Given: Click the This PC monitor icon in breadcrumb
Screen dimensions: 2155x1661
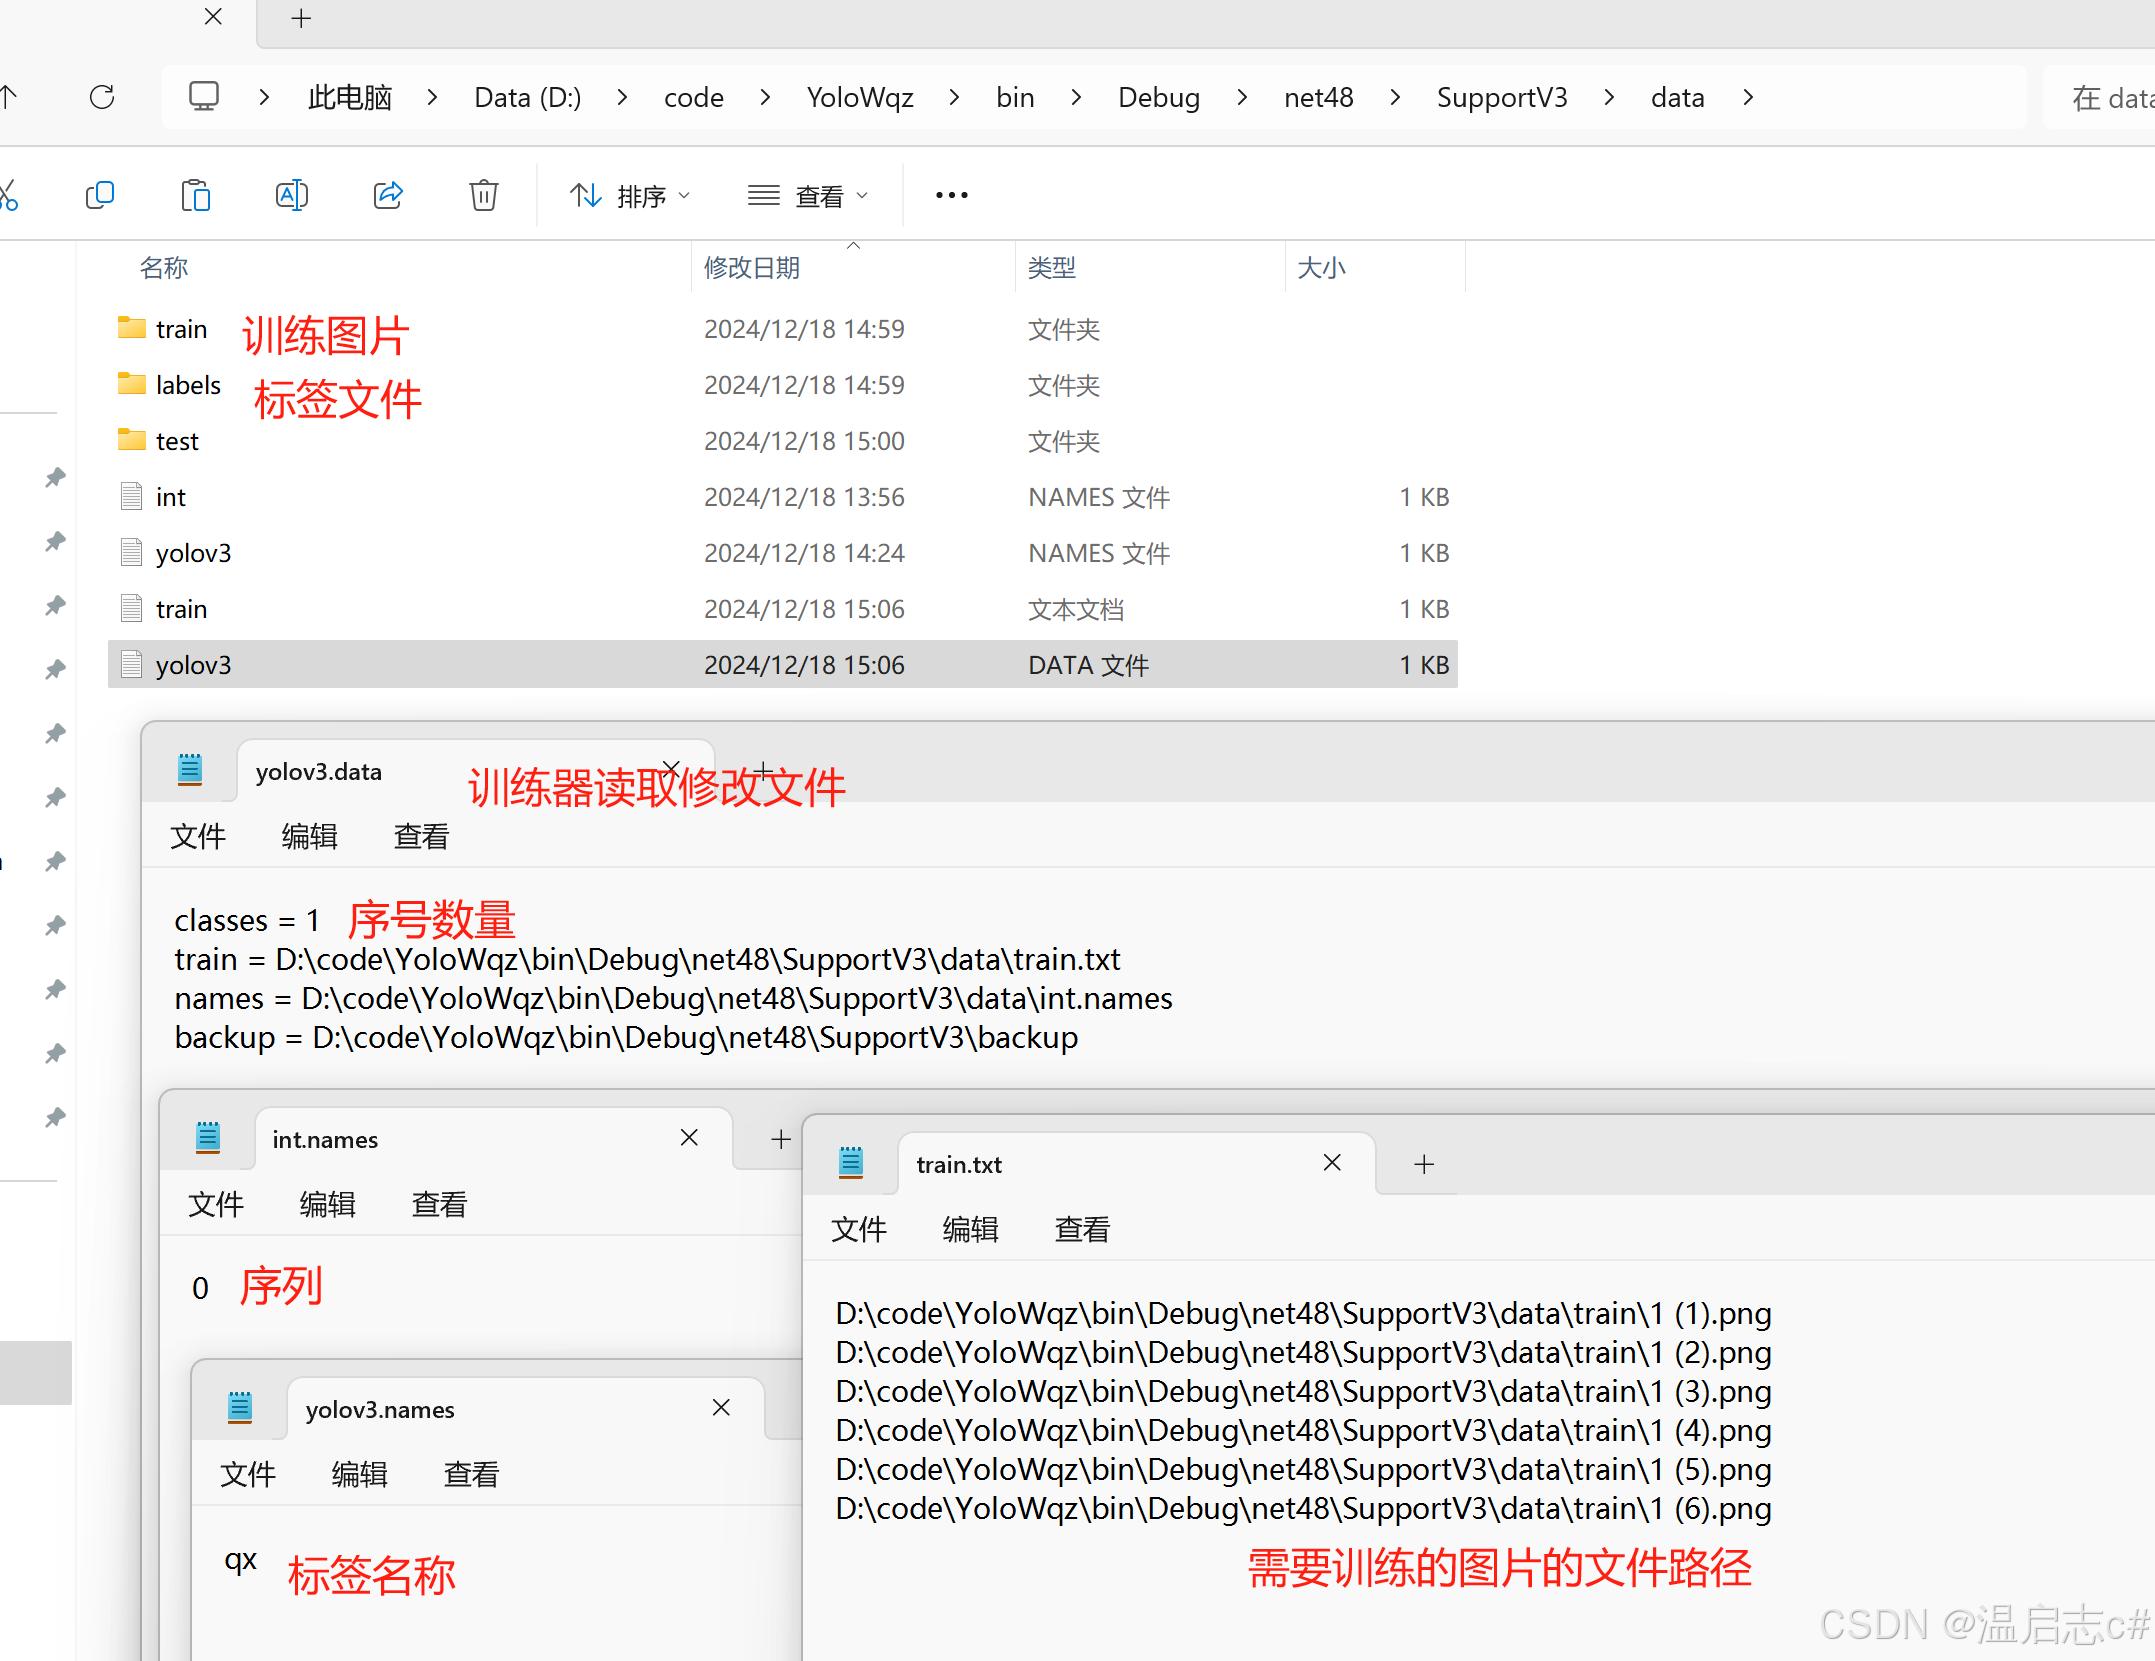Looking at the screenshot, I should (x=204, y=97).
